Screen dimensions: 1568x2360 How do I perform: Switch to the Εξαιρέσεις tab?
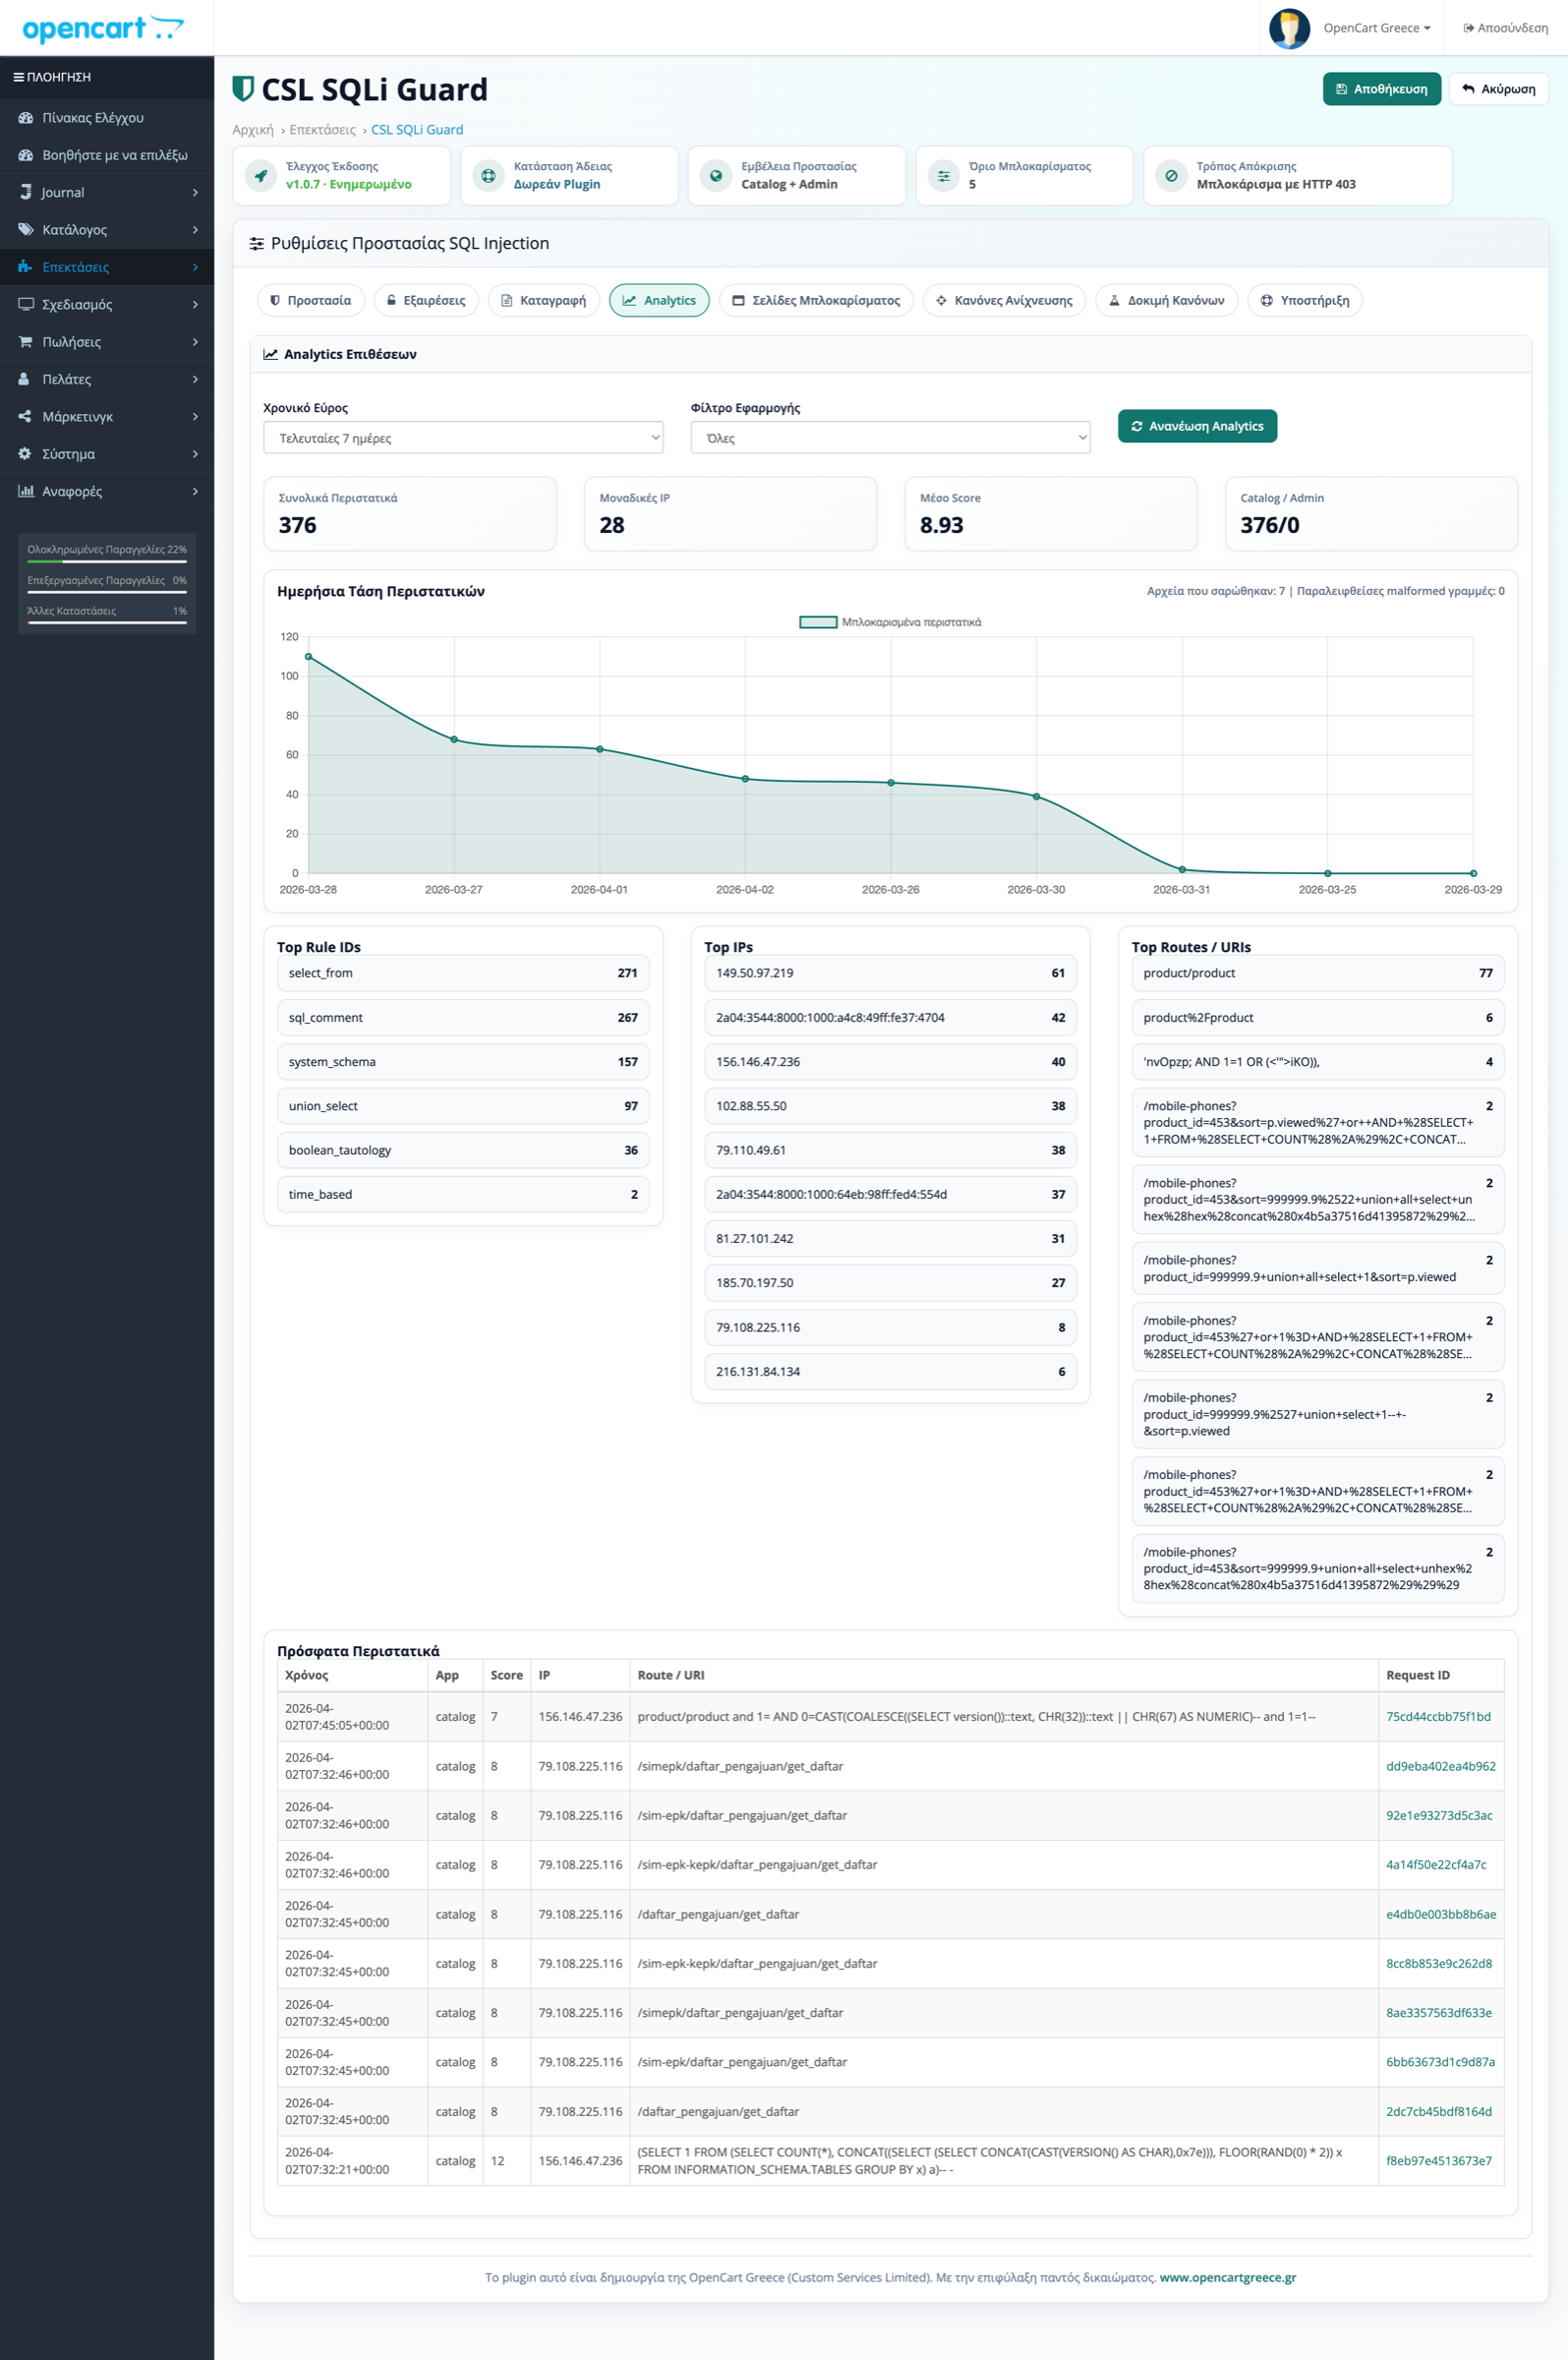(x=427, y=300)
